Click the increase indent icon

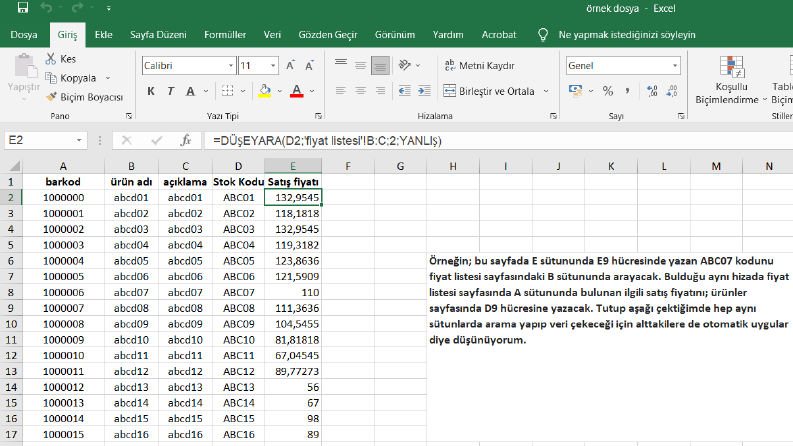click(x=424, y=91)
